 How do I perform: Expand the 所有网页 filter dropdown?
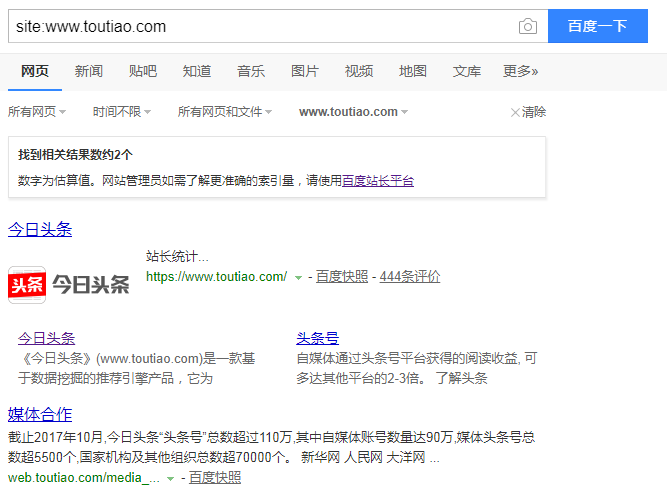[x=37, y=112]
